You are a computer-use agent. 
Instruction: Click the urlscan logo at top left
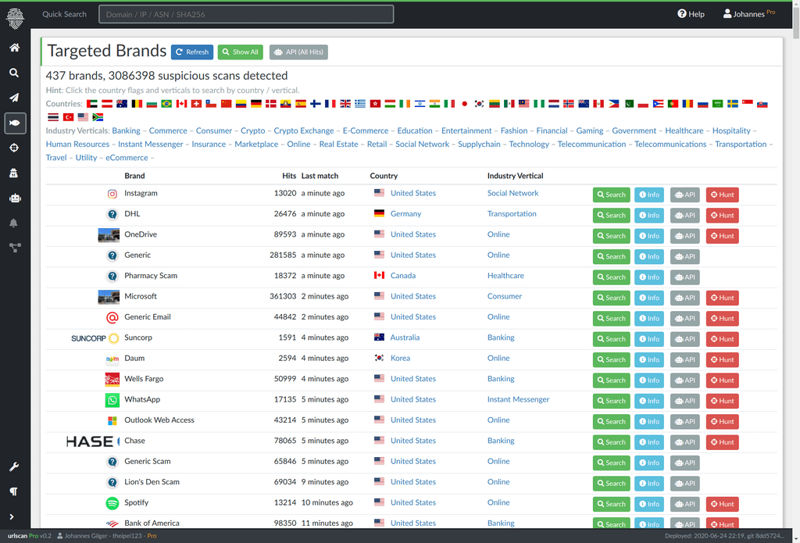[15, 18]
